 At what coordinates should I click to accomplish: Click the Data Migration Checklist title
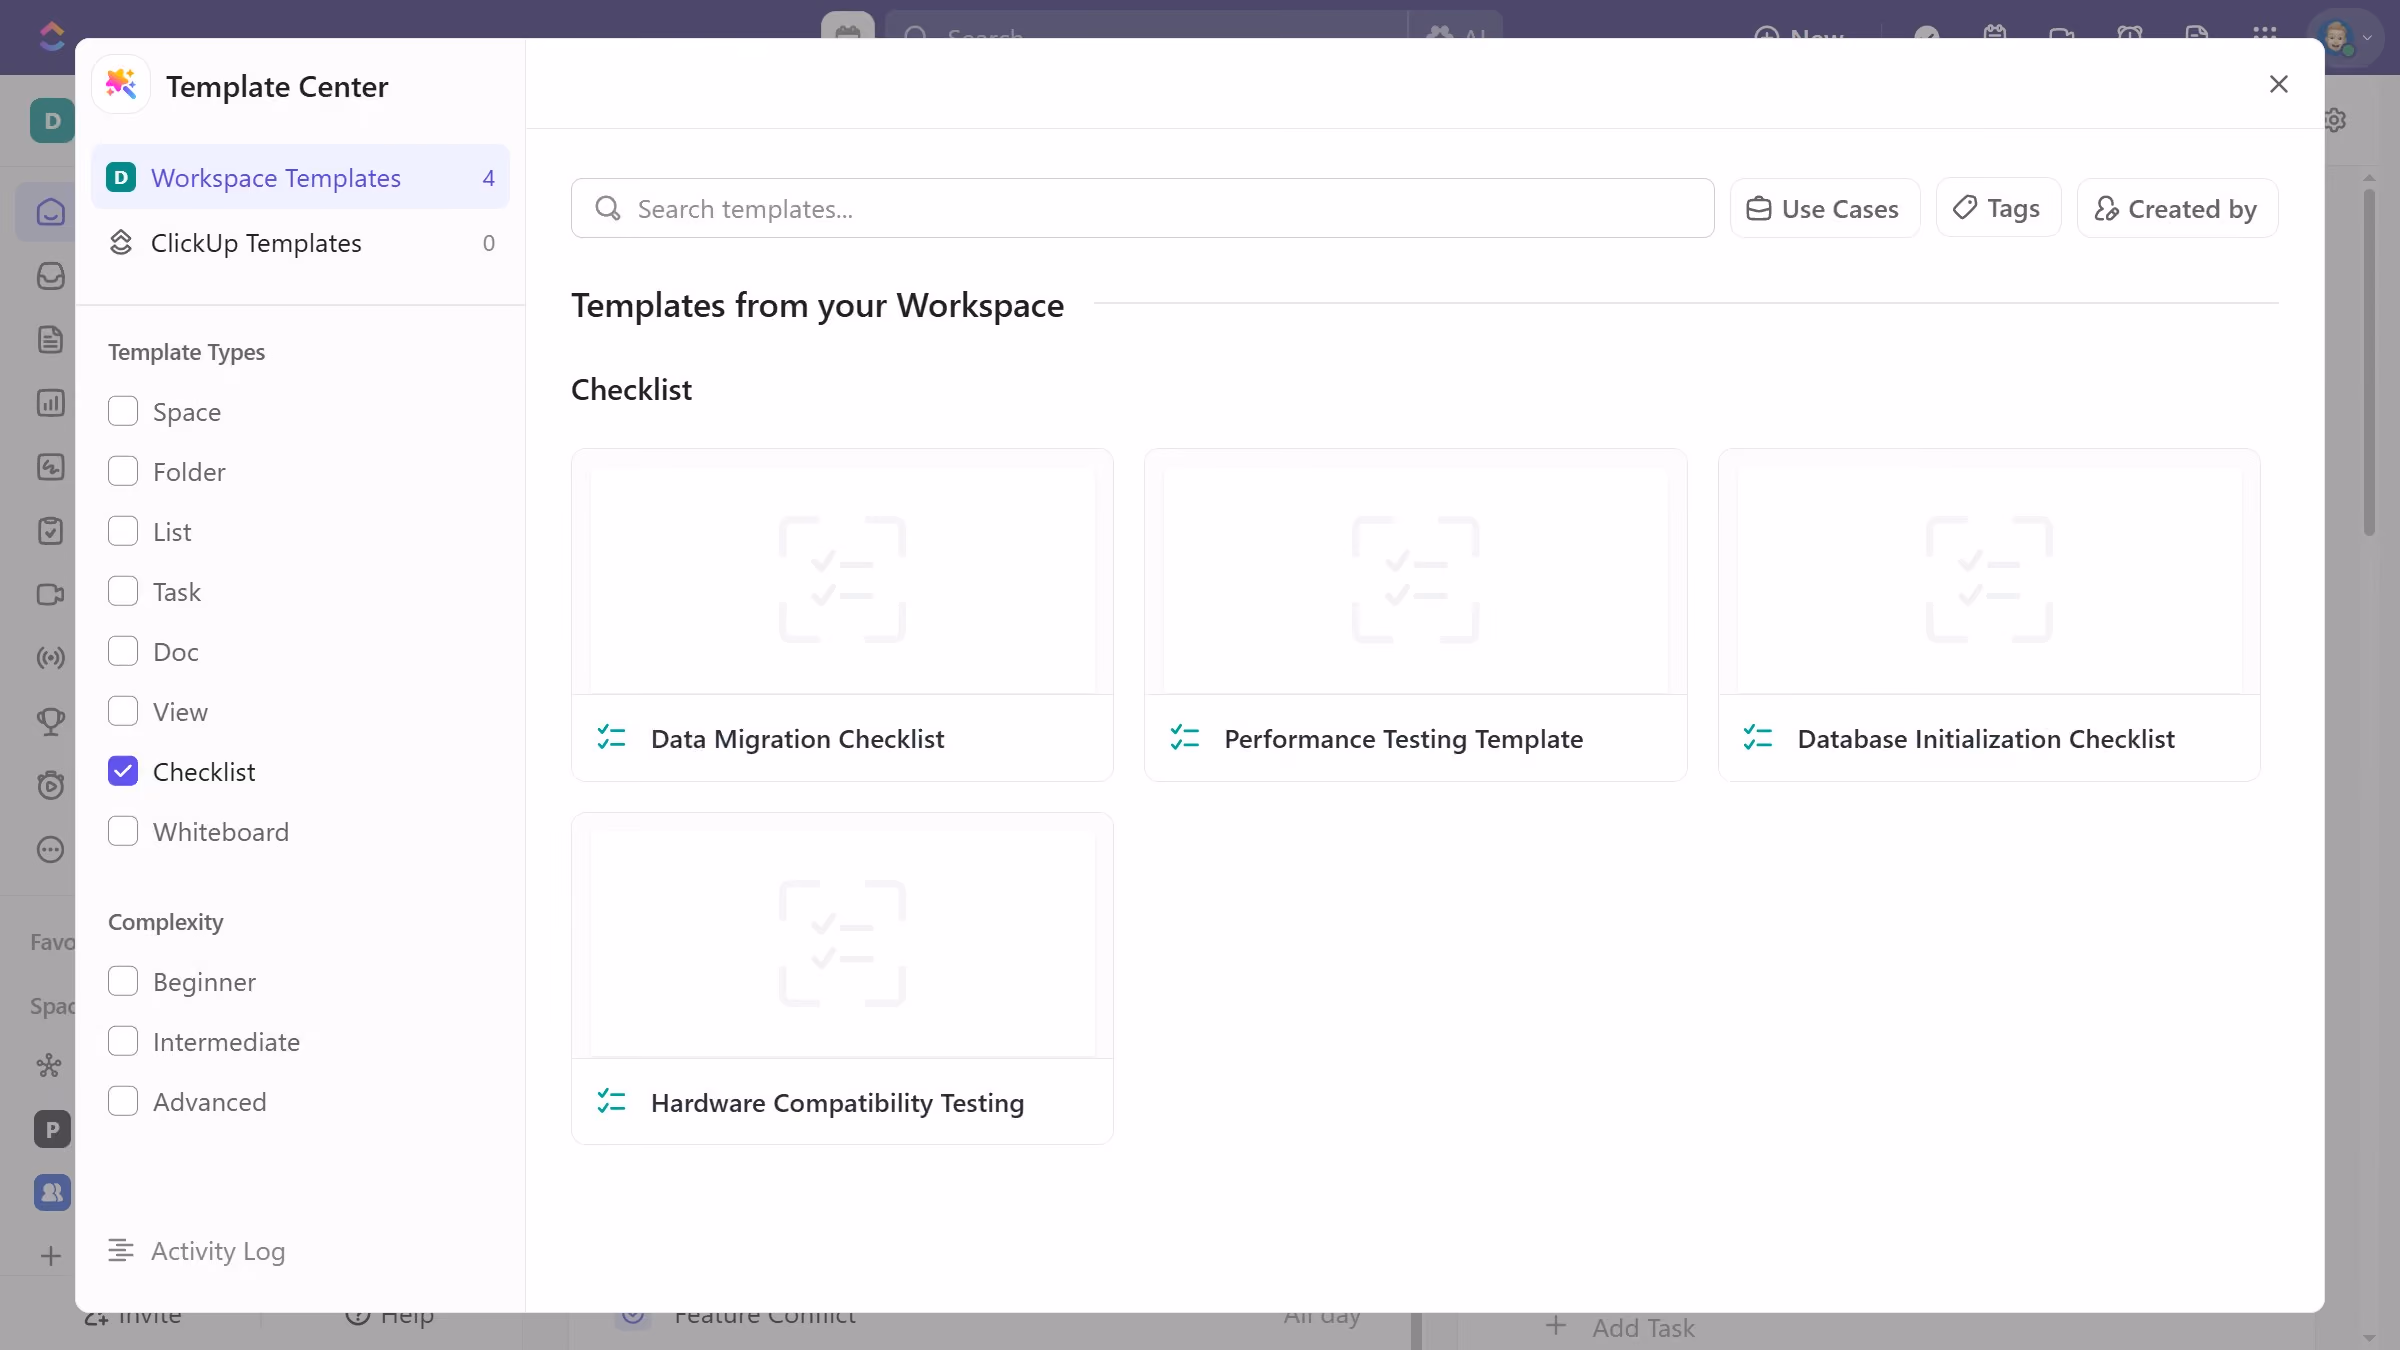click(x=797, y=738)
